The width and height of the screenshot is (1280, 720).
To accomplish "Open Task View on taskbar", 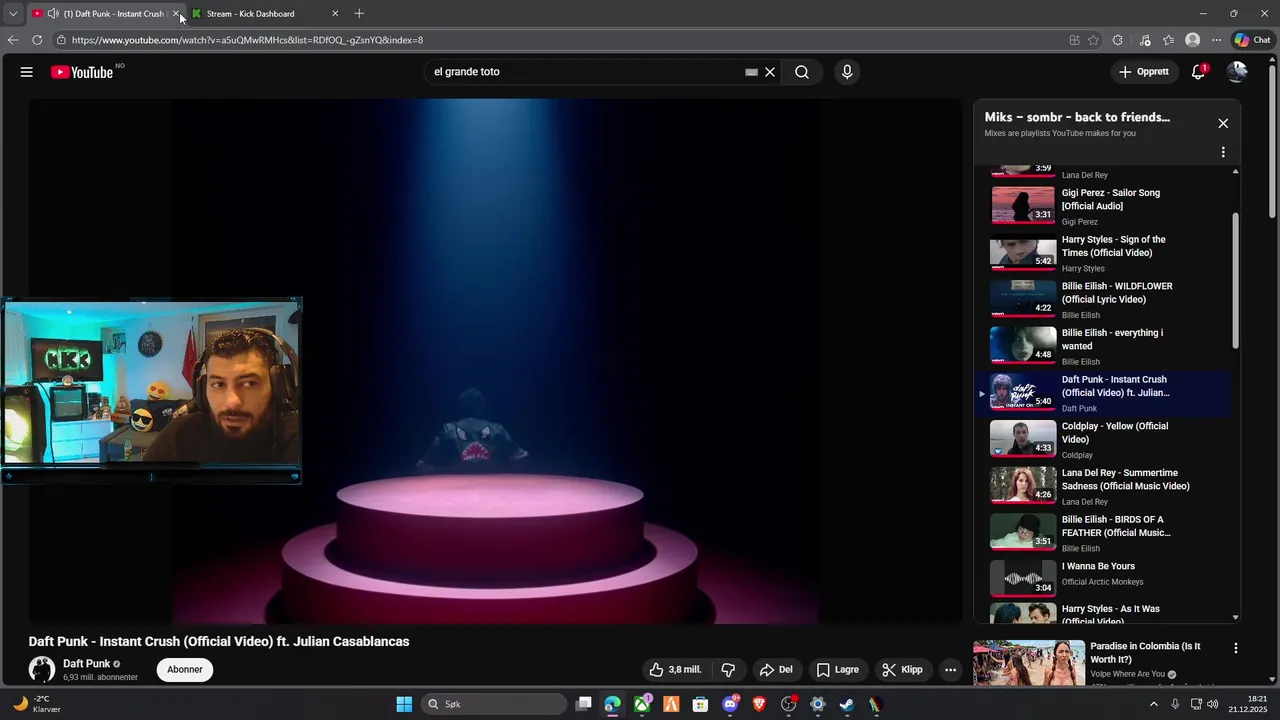I will [x=584, y=704].
